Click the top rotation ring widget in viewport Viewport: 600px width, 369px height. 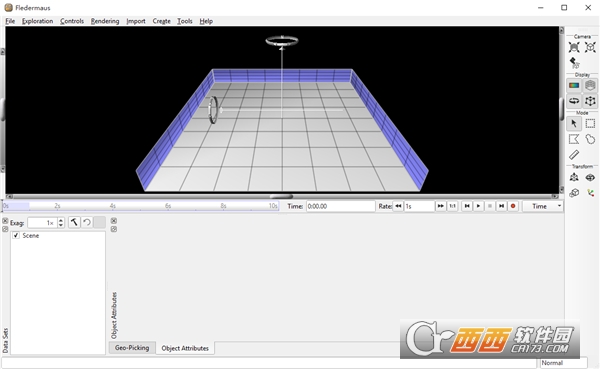[282, 41]
